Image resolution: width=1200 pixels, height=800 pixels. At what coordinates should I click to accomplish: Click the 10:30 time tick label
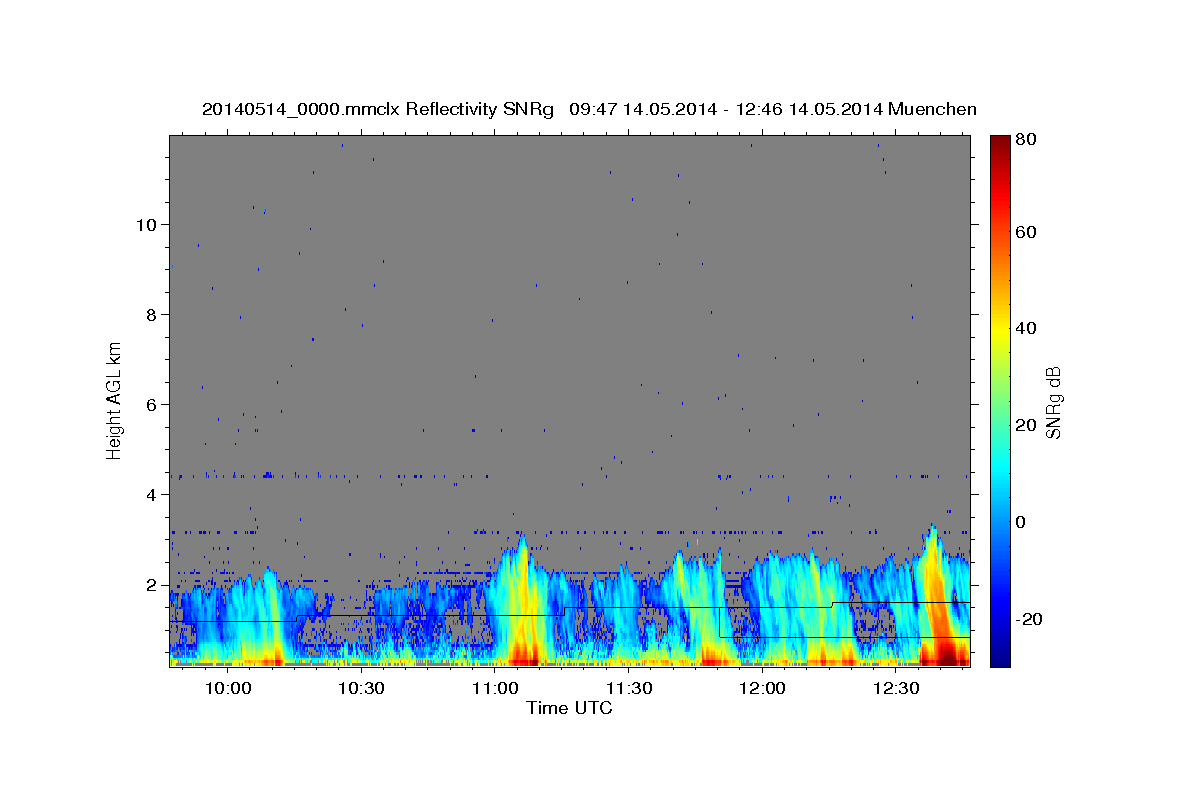click(362, 689)
